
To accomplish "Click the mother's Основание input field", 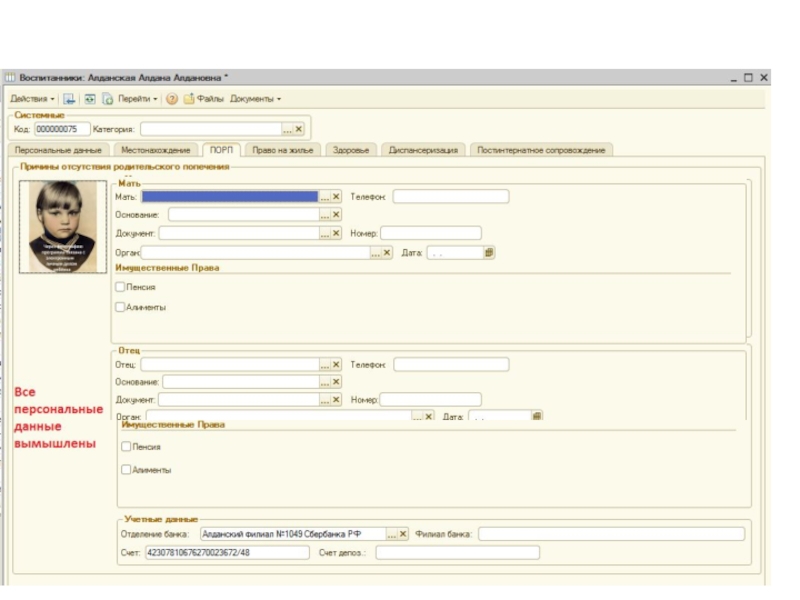I will [x=244, y=215].
